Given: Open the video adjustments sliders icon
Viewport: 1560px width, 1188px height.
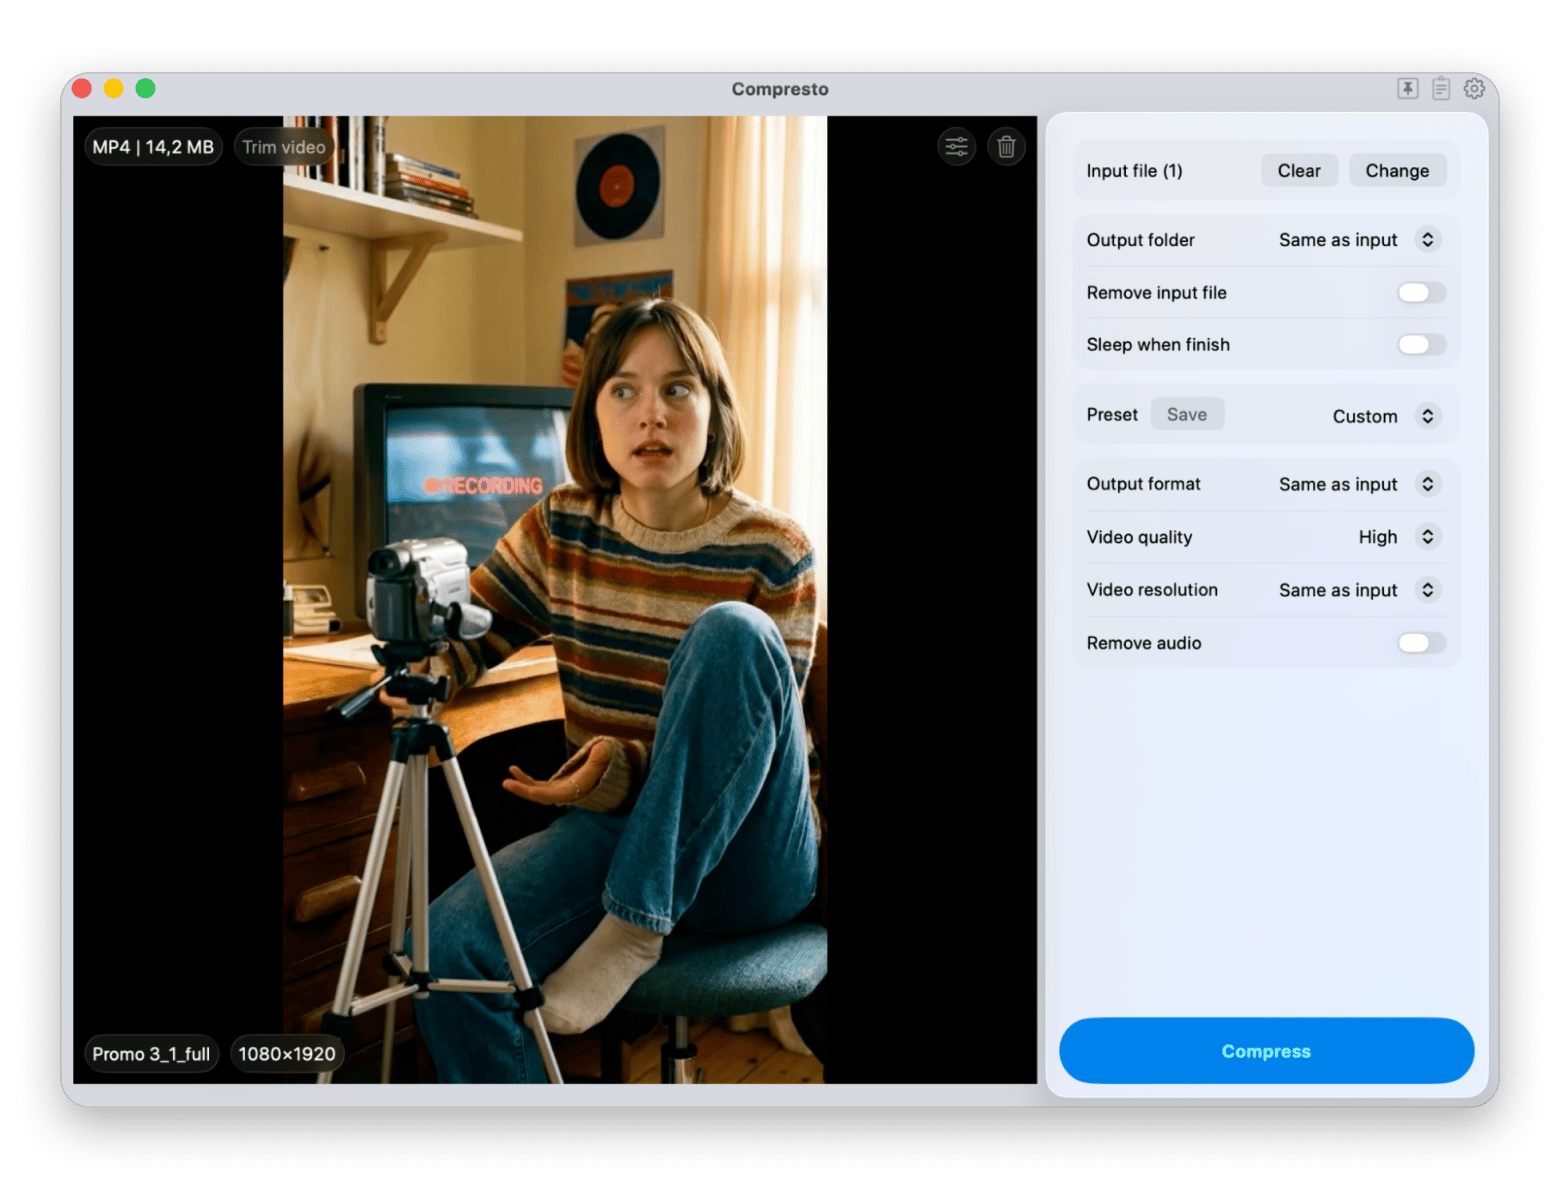Looking at the screenshot, I should click(956, 147).
